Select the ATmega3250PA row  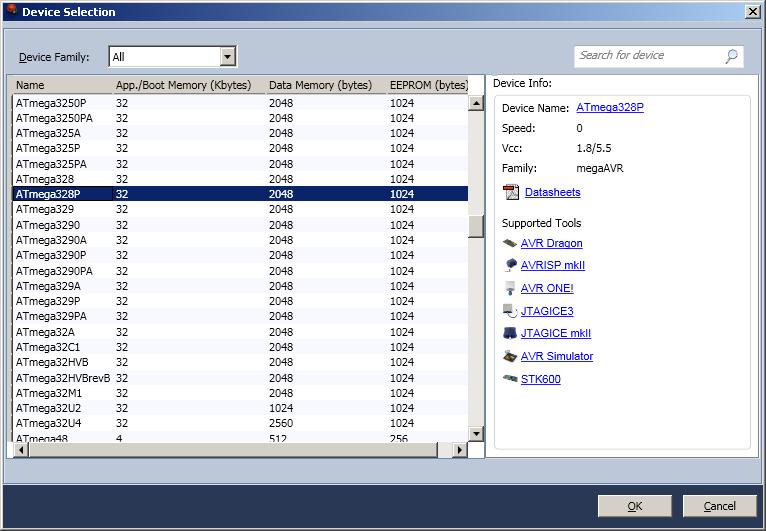[240, 118]
